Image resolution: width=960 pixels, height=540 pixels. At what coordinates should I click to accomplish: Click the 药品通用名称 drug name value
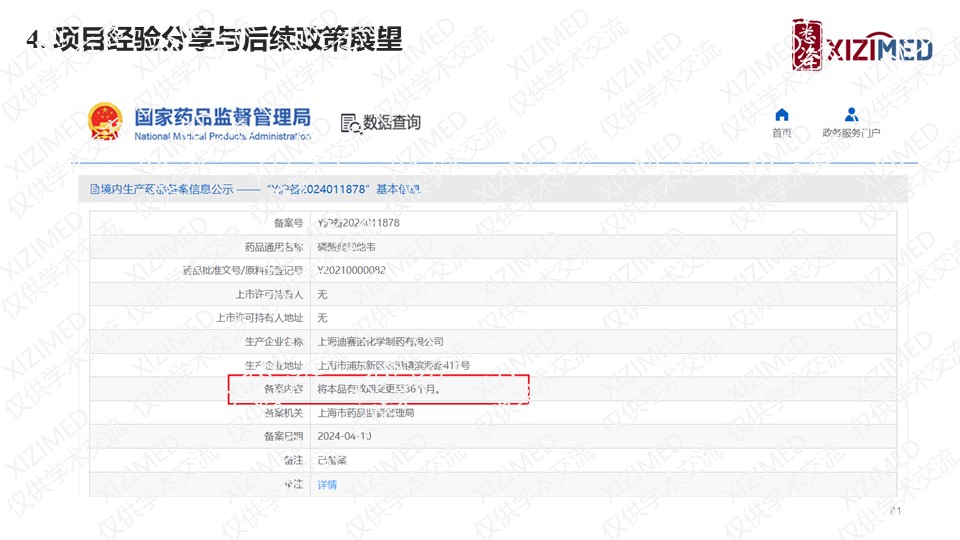347,246
